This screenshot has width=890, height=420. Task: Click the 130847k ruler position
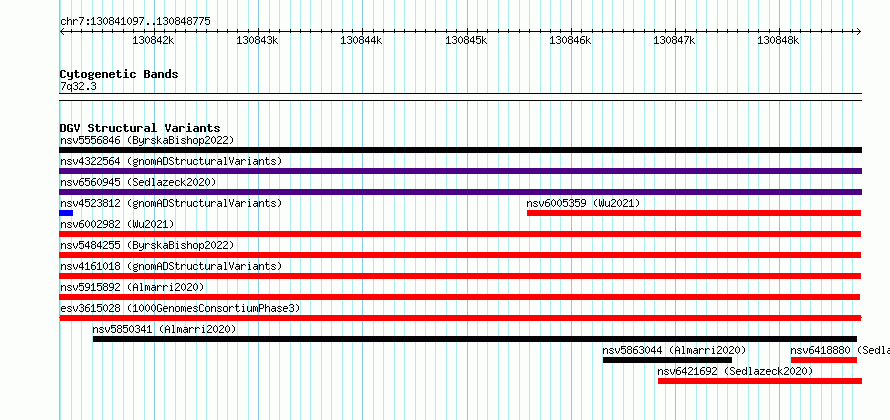point(675,40)
